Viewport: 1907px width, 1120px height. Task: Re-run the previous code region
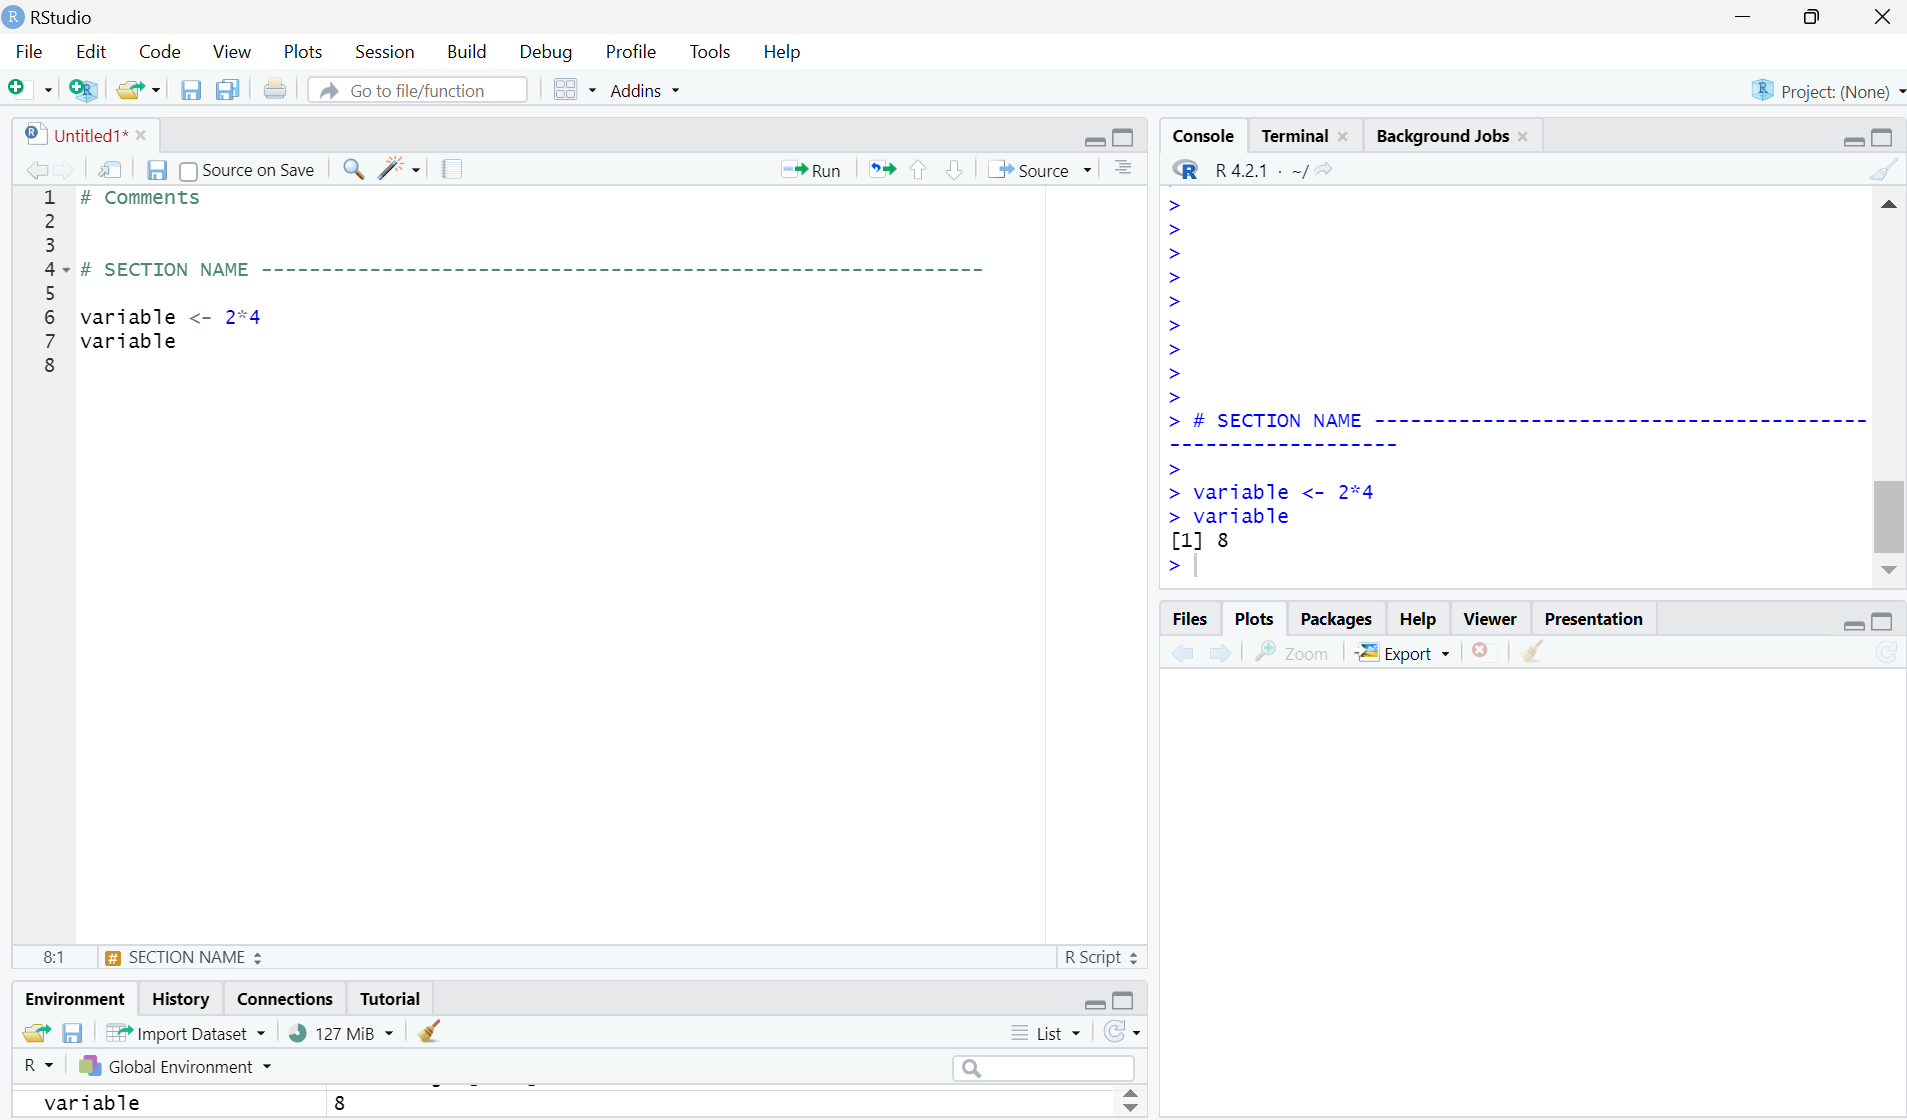pyautogui.click(x=882, y=169)
